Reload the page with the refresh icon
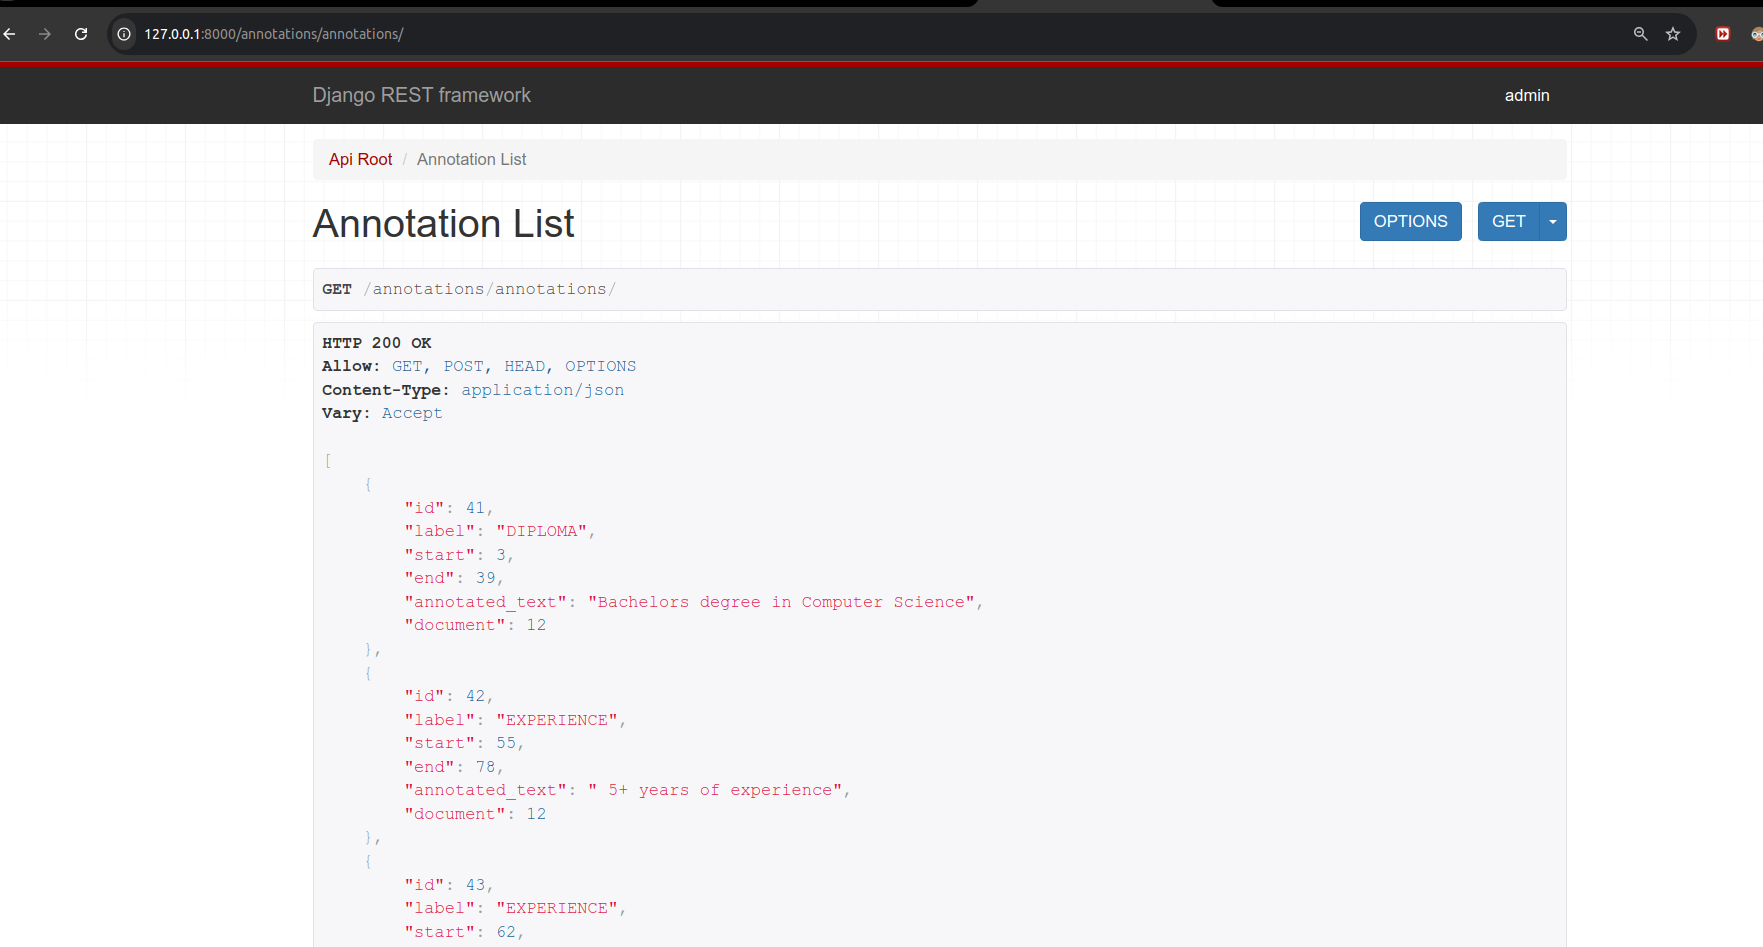The width and height of the screenshot is (1763, 947). click(x=81, y=34)
